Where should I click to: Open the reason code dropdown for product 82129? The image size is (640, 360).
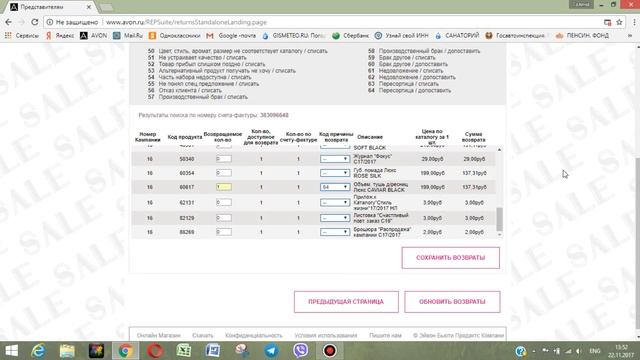[335, 218]
